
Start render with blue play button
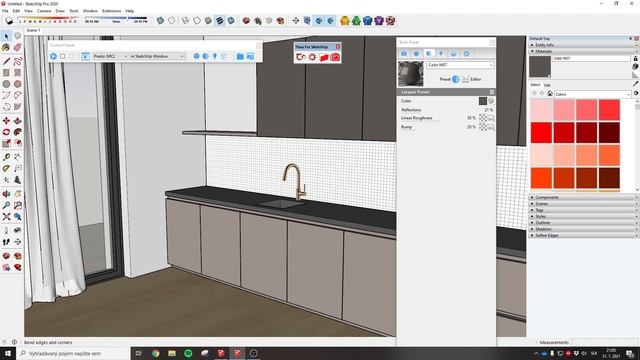tap(53, 56)
